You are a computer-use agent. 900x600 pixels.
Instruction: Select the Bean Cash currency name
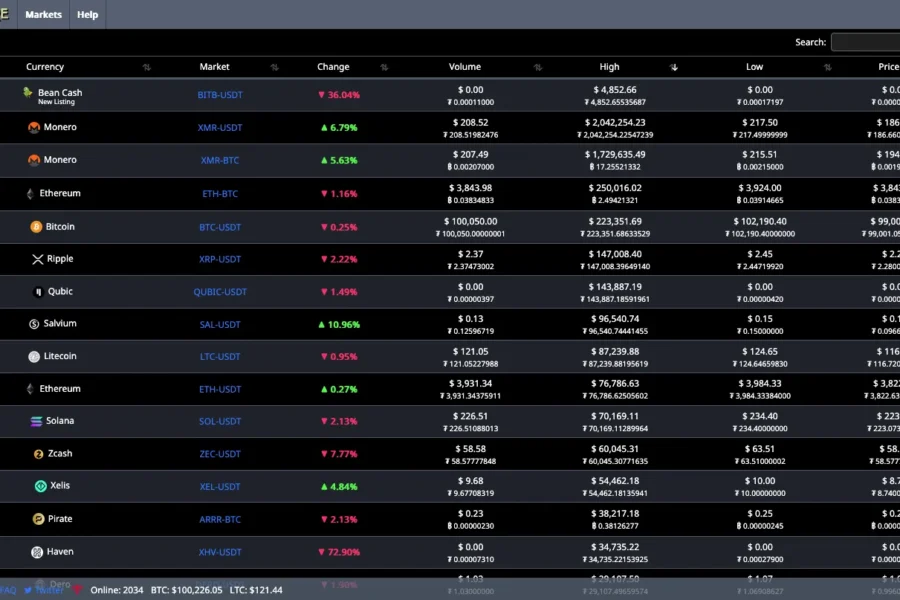60,92
